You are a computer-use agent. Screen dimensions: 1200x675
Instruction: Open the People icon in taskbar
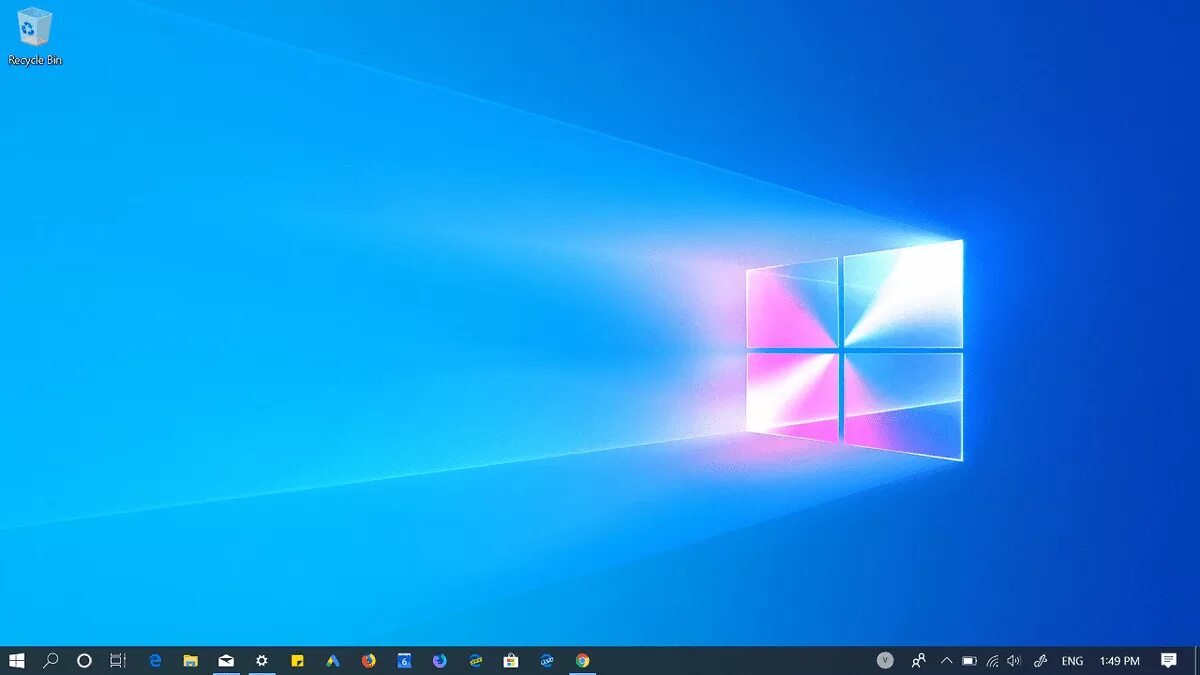click(x=918, y=660)
